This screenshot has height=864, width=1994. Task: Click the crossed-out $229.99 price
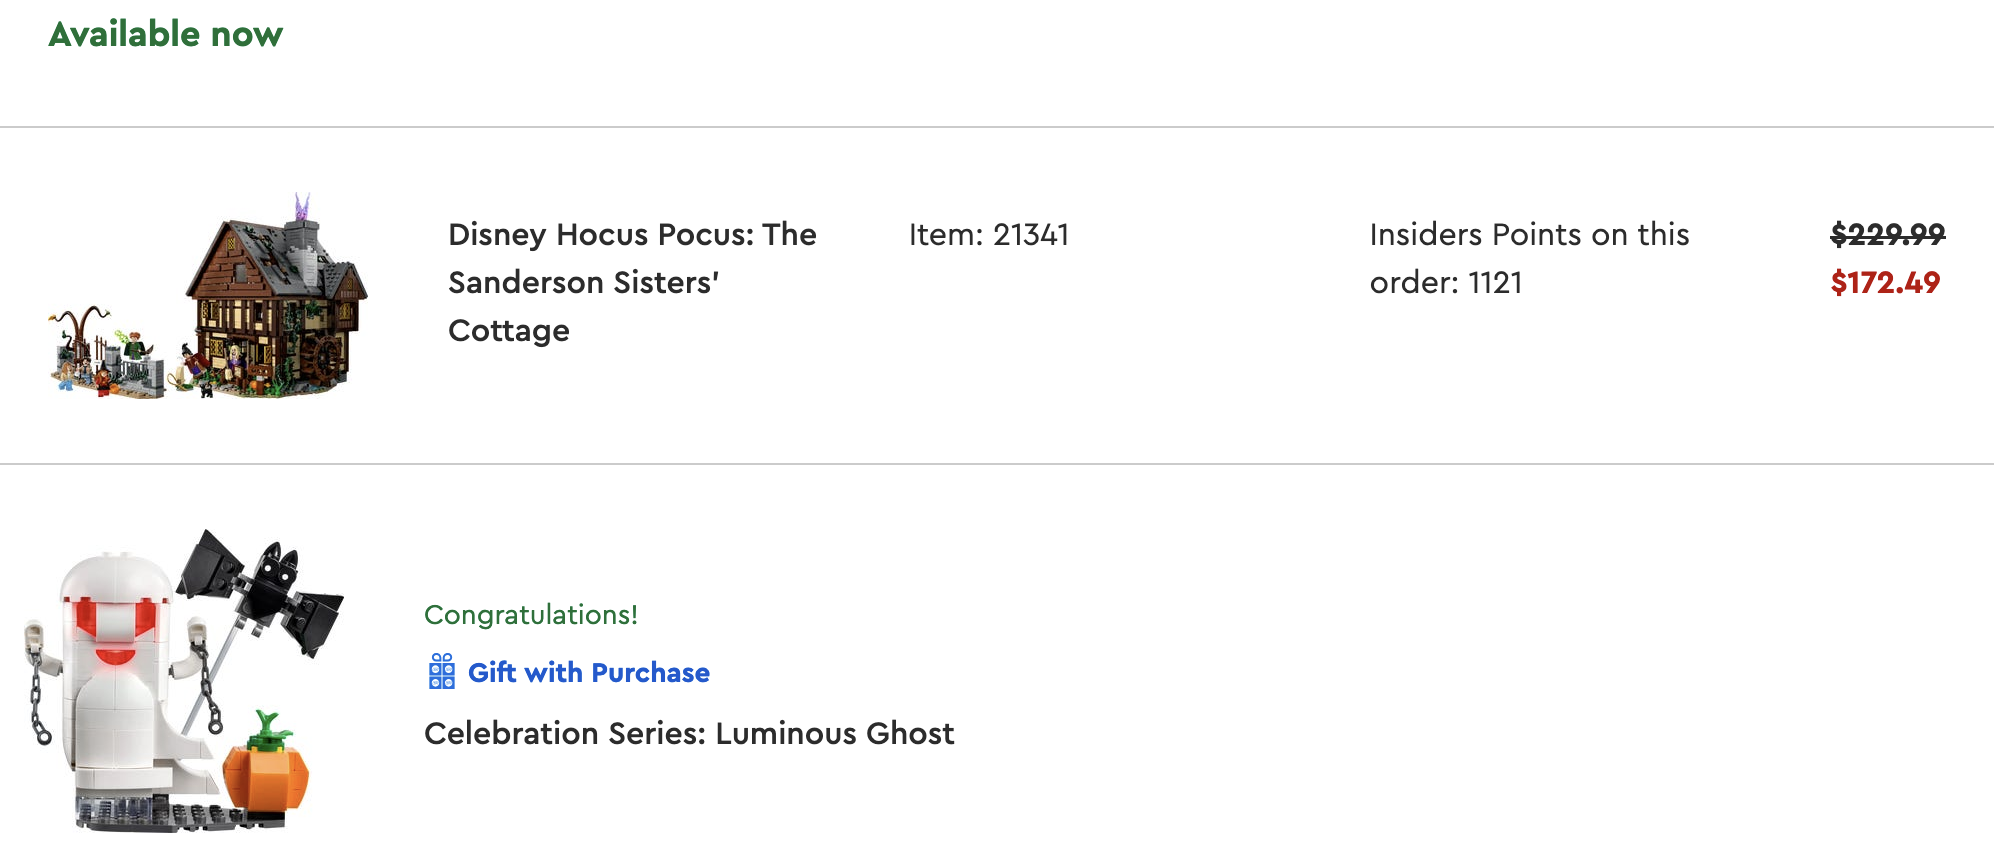click(1887, 235)
